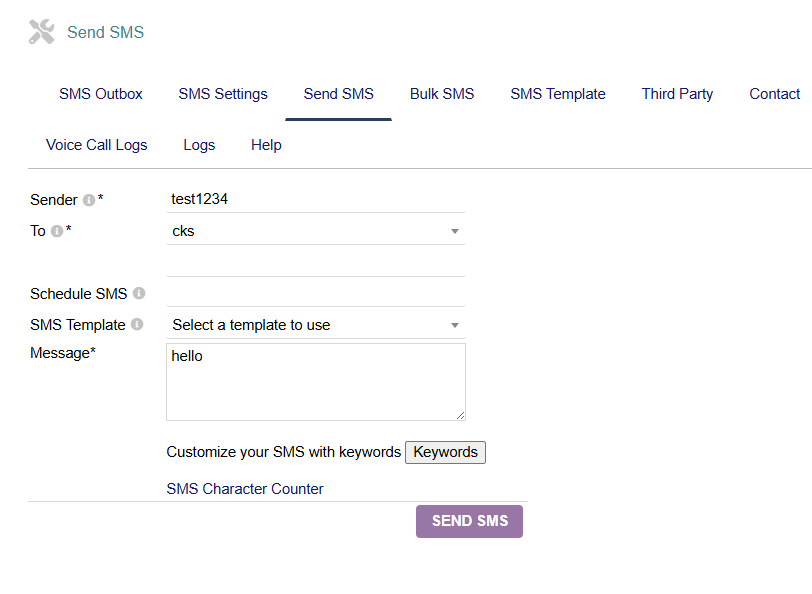Viewport: 812px width, 594px height.
Task: Click the info icon next to Sender
Action: pos(89,200)
